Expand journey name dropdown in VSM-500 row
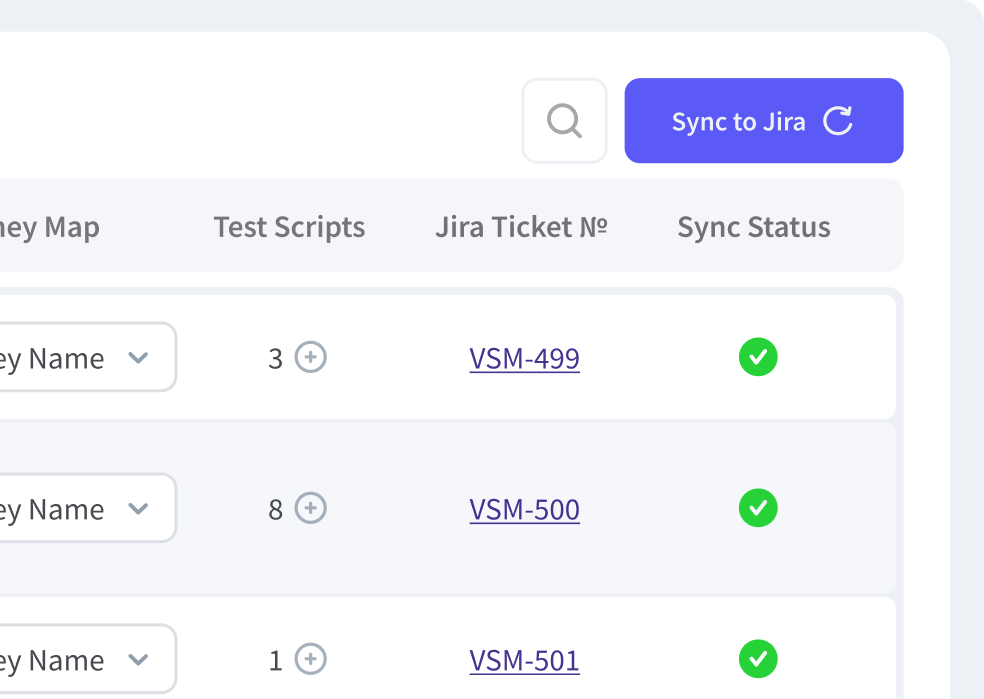Screen dimensions: 984x699 coord(138,509)
